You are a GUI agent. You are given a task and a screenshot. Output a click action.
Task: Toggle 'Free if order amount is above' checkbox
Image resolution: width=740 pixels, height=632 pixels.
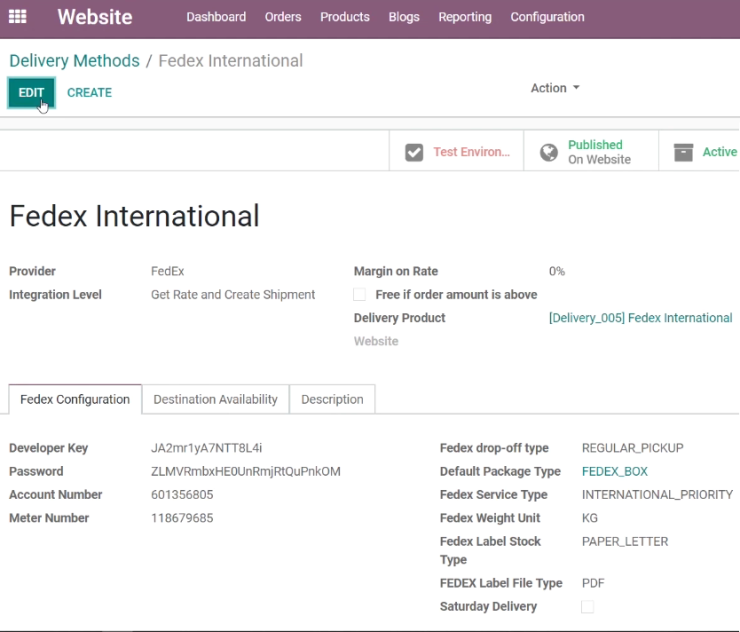click(360, 295)
